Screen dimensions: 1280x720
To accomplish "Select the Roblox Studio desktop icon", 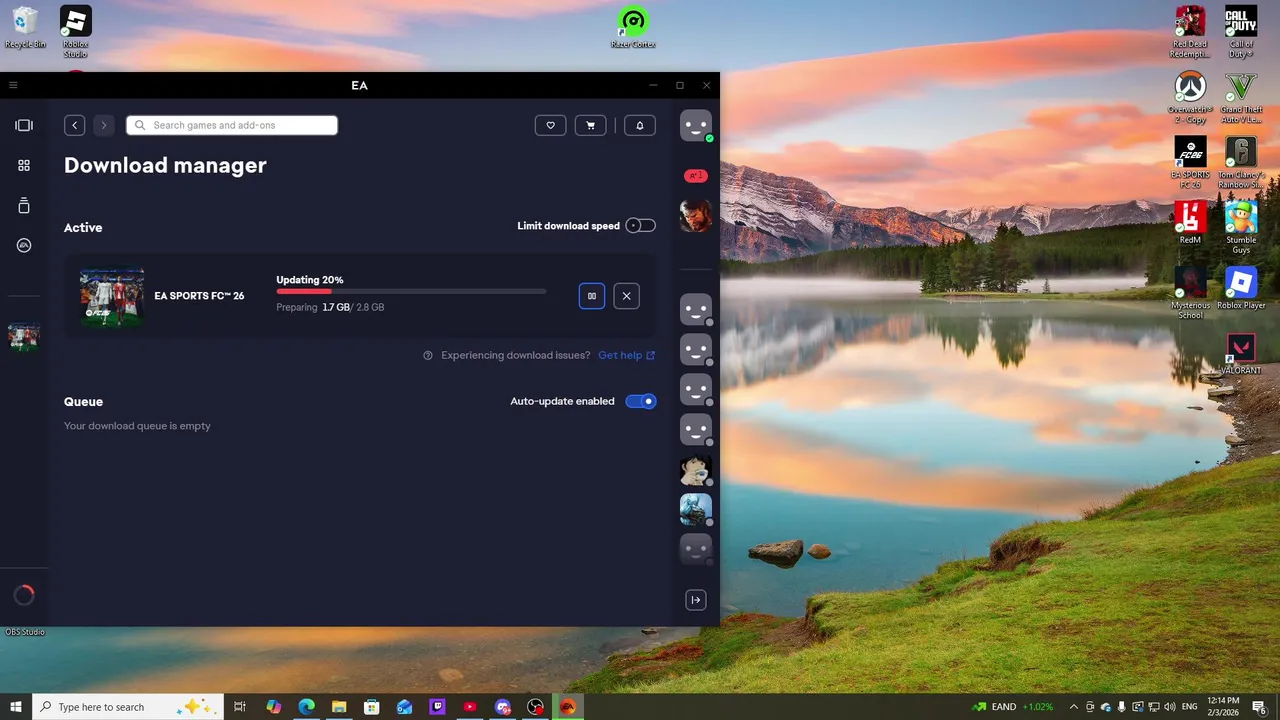I will [x=76, y=31].
